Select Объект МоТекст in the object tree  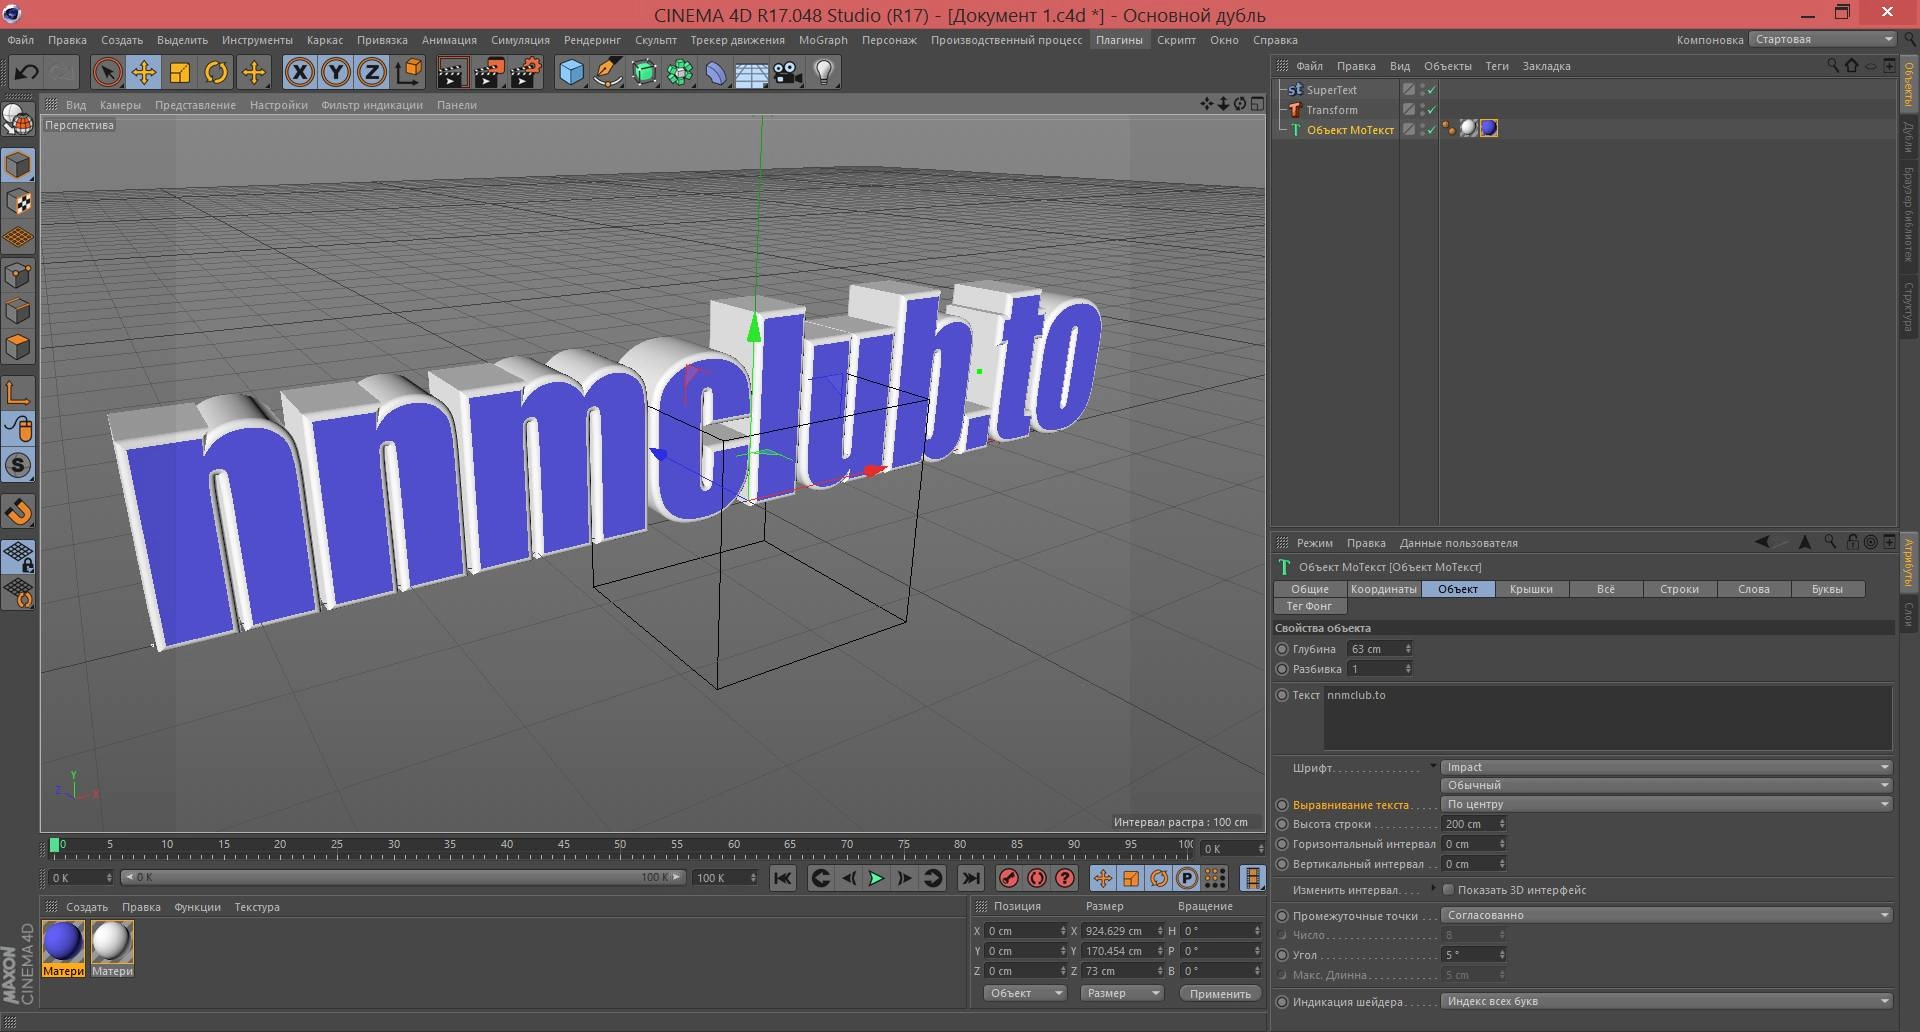pos(1350,130)
